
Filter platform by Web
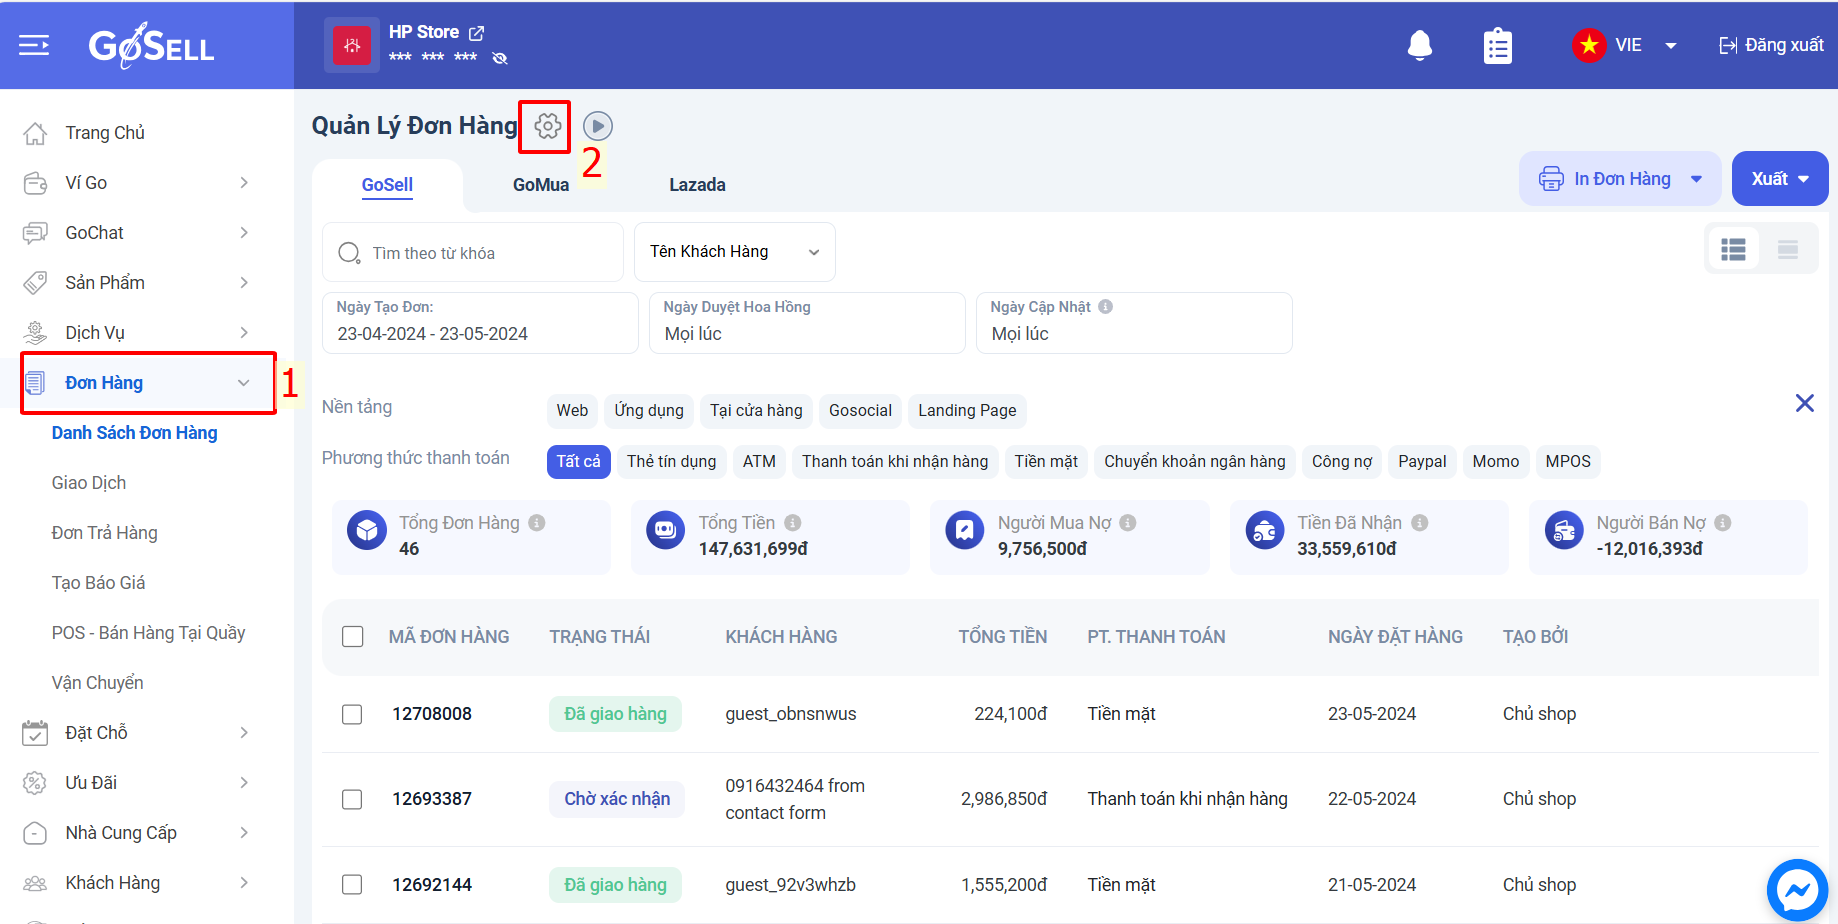pyautogui.click(x=572, y=411)
